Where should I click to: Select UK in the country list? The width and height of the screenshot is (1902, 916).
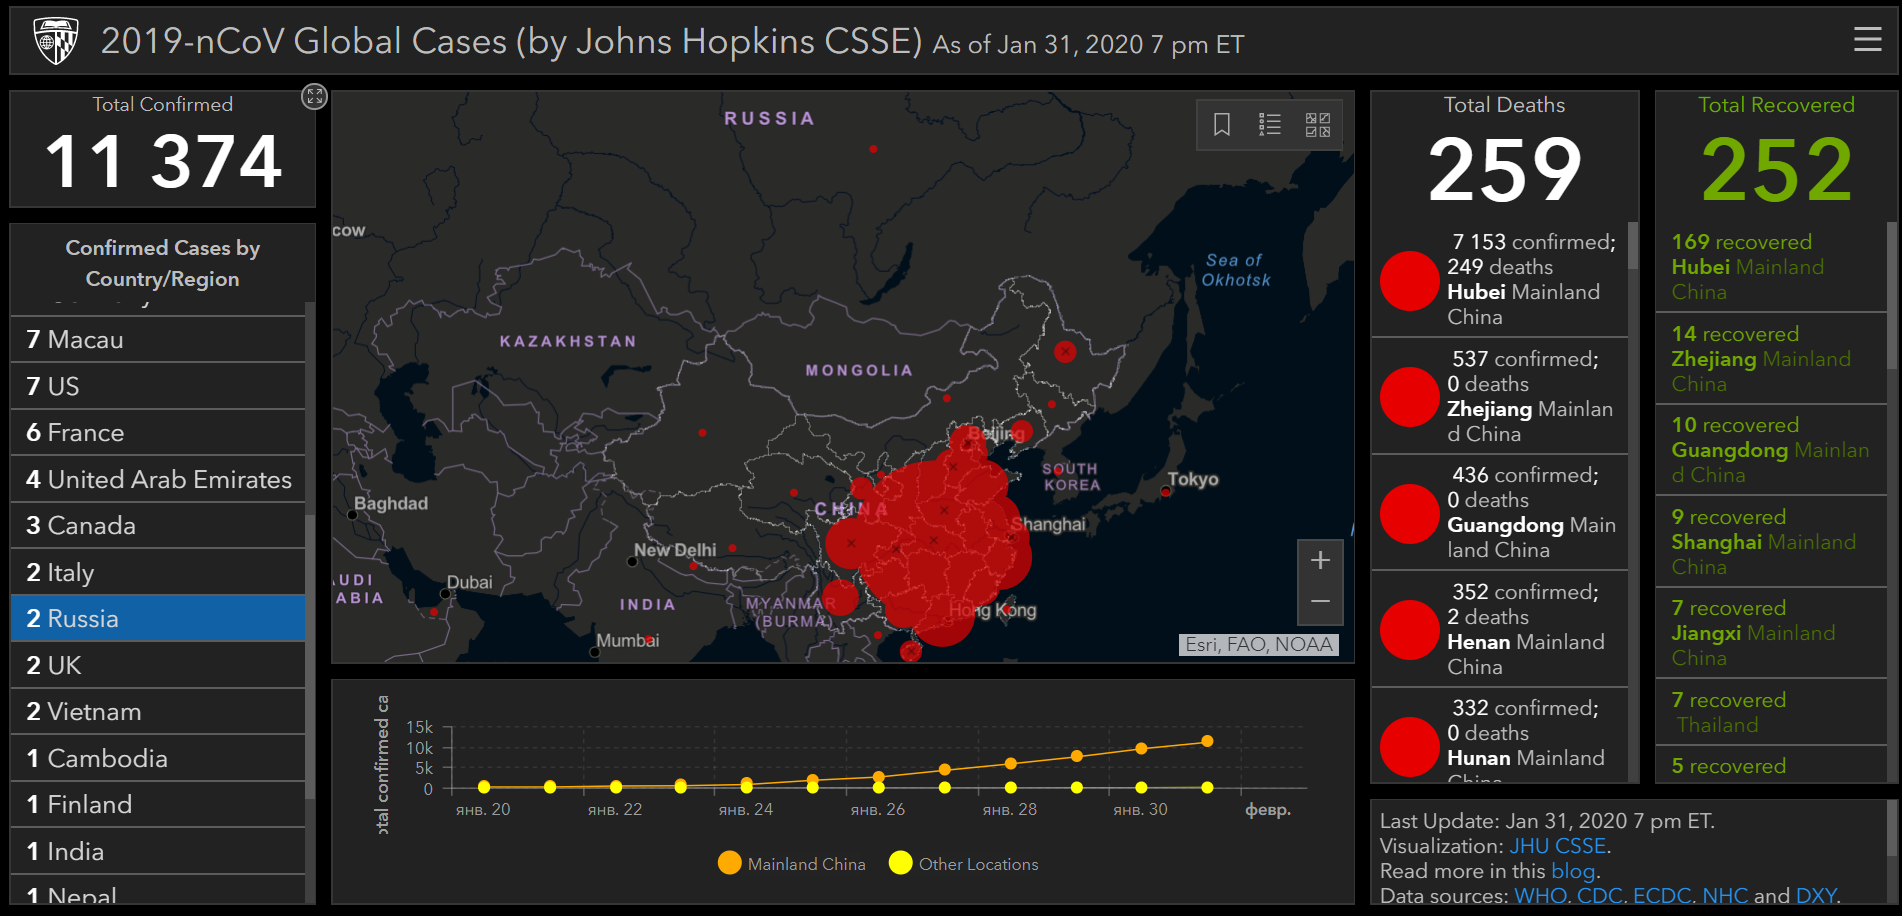[158, 665]
